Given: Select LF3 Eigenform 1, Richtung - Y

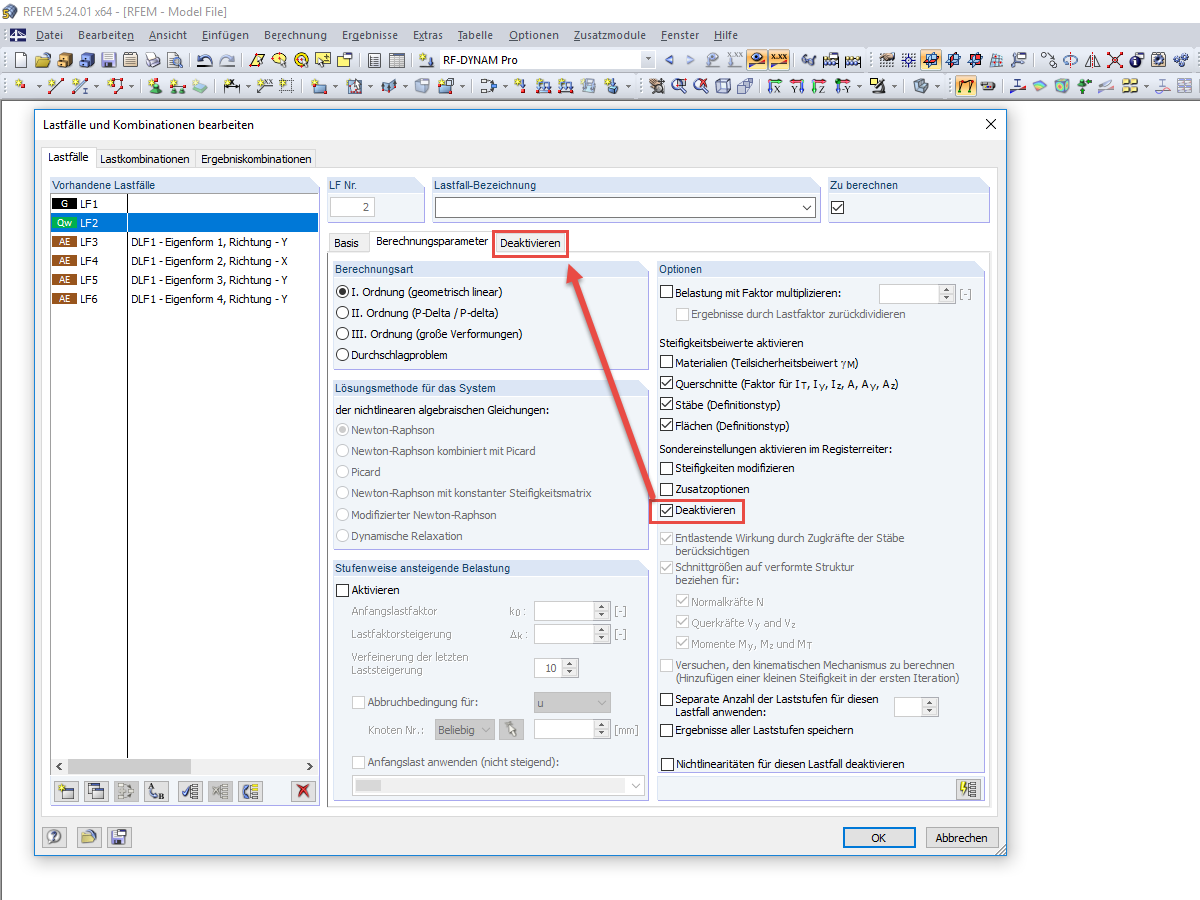Looking at the screenshot, I should (184, 242).
